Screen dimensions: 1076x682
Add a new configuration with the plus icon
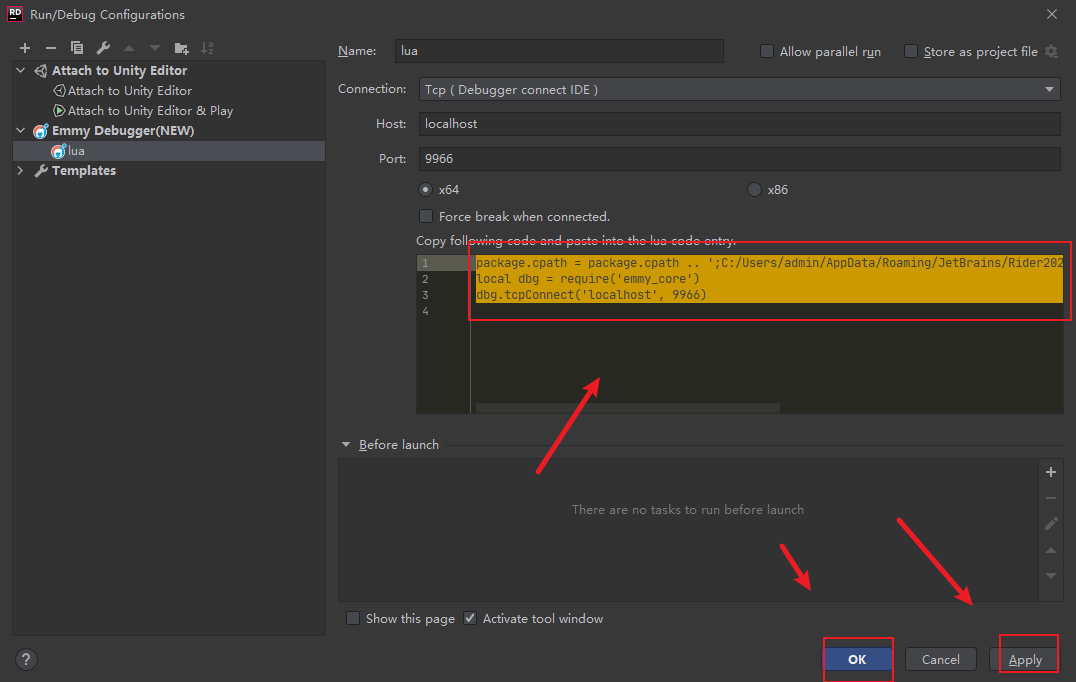pos(25,48)
